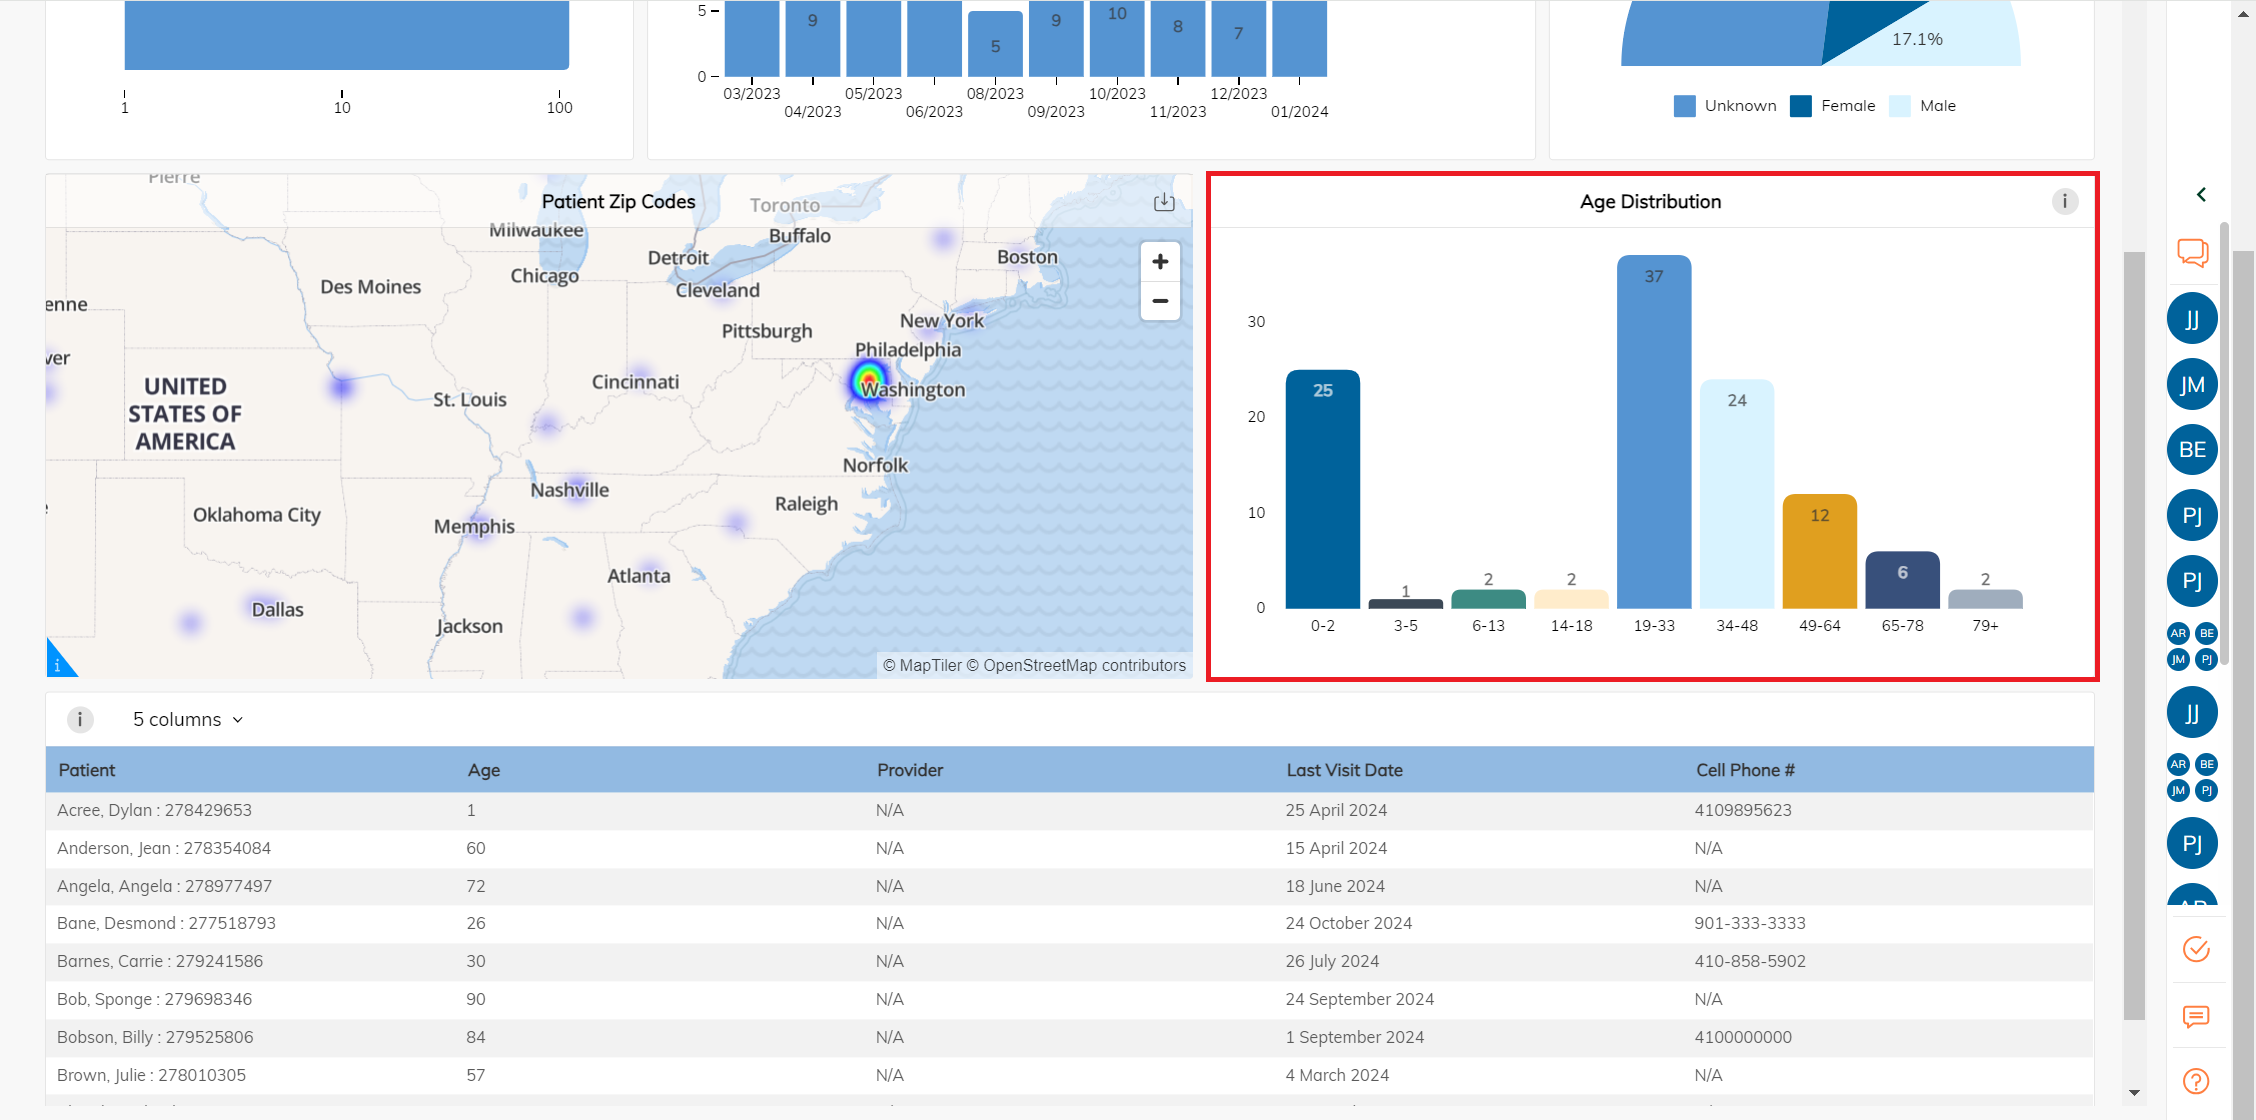Open Age Distribution info icon
This screenshot has height=1120, width=2256.
point(2064,202)
